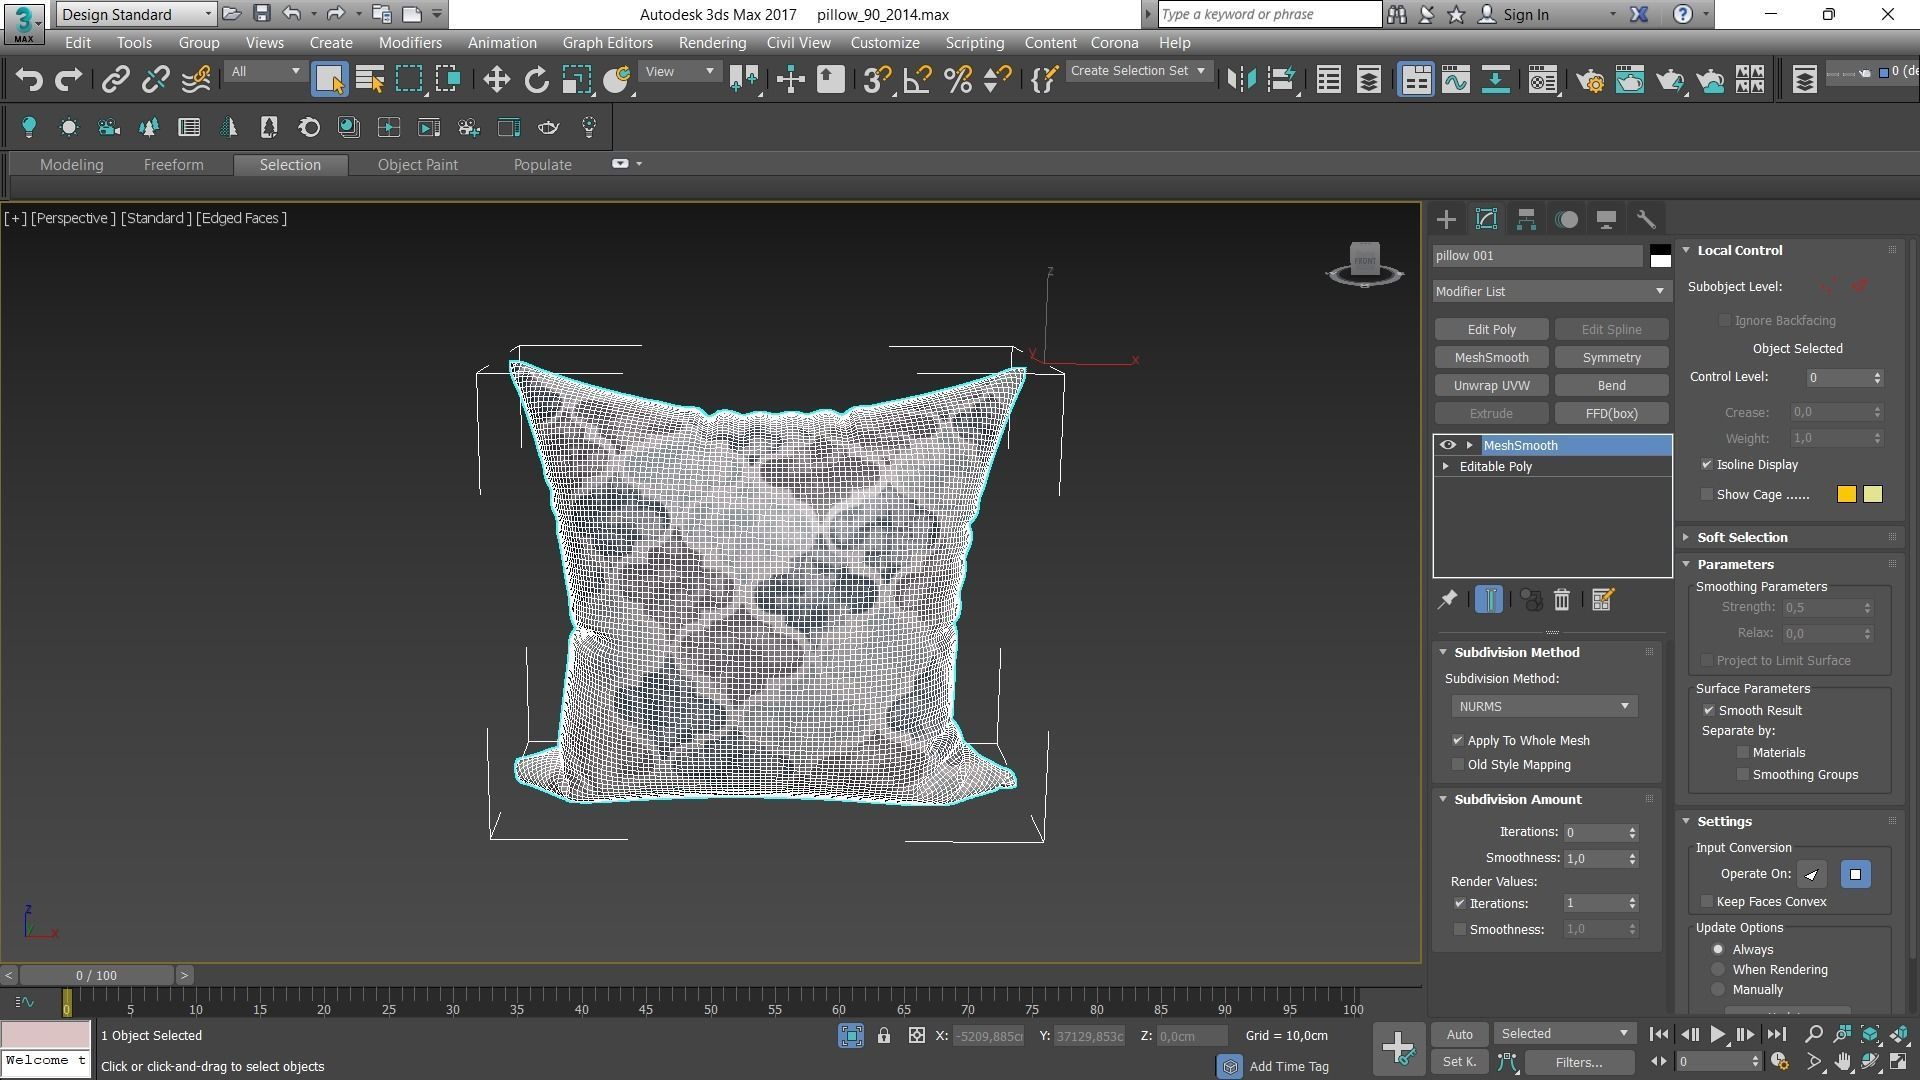The width and height of the screenshot is (1920, 1080).
Task: Open the Display command panel tab
Action: point(1606,219)
